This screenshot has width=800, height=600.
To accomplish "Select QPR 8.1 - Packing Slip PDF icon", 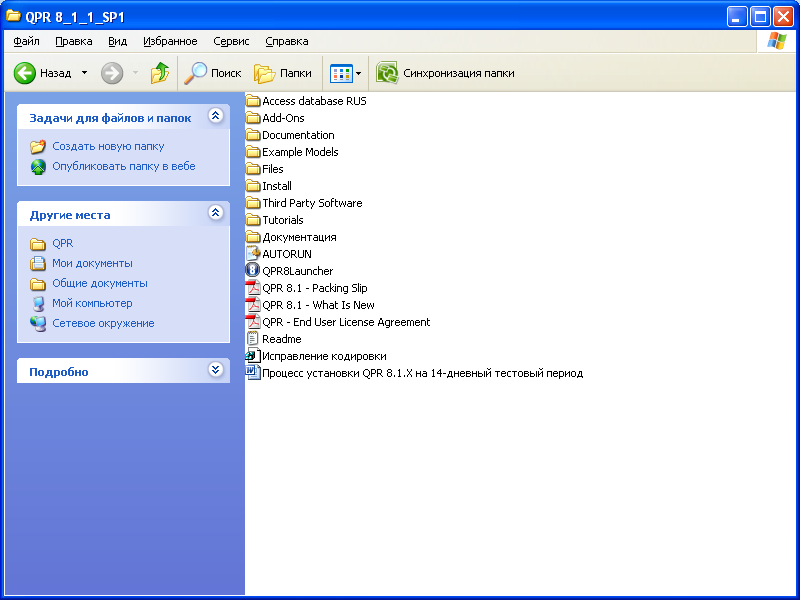I will [x=253, y=288].
